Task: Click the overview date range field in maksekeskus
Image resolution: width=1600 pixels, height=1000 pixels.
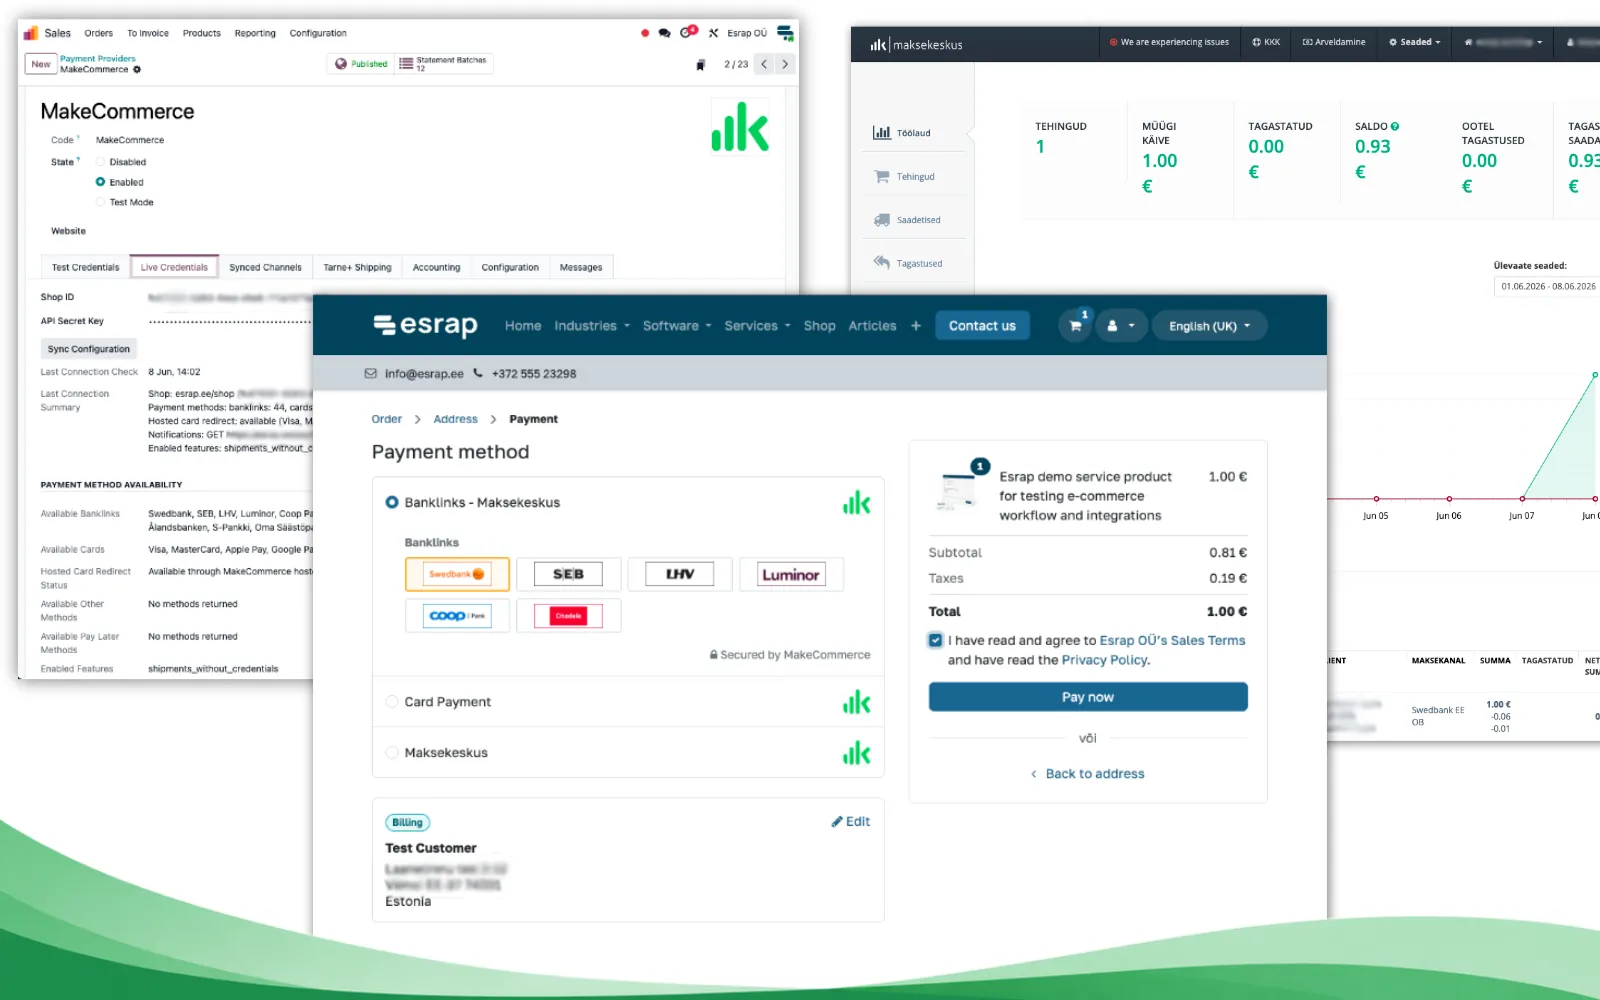Action: [x=1548, y=286]
